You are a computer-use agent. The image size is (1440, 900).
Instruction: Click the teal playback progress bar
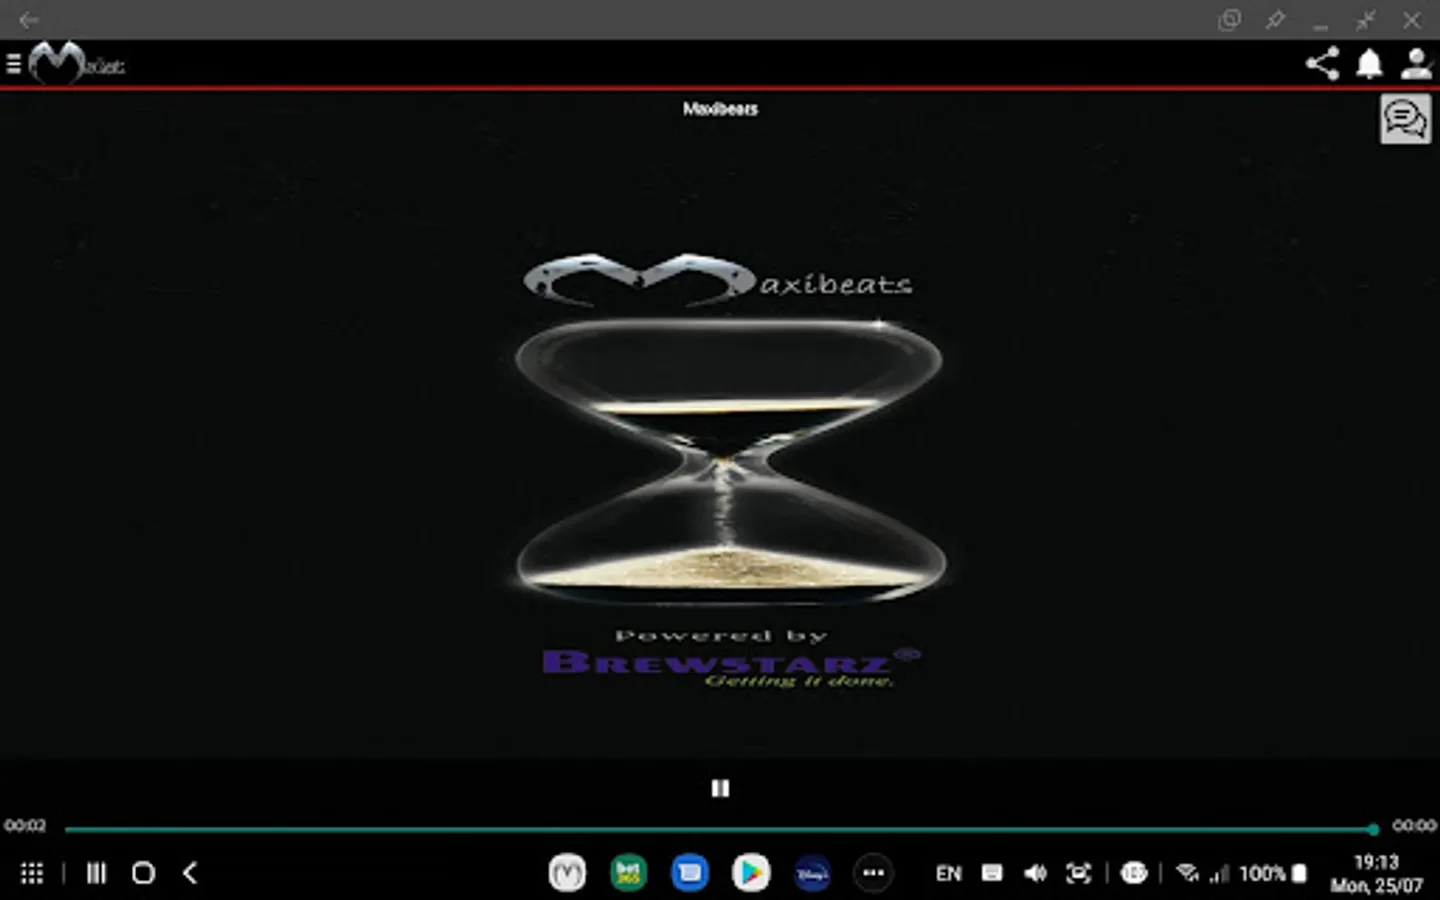(x=718, y=829)
